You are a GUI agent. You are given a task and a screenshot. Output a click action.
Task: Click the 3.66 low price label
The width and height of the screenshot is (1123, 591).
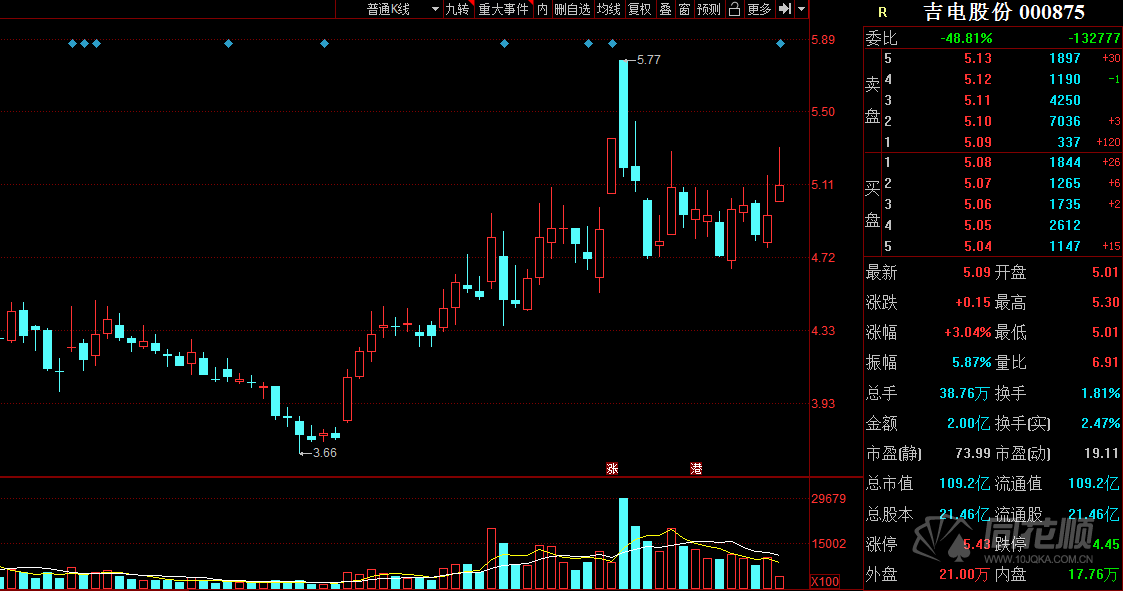pos(324,453)
